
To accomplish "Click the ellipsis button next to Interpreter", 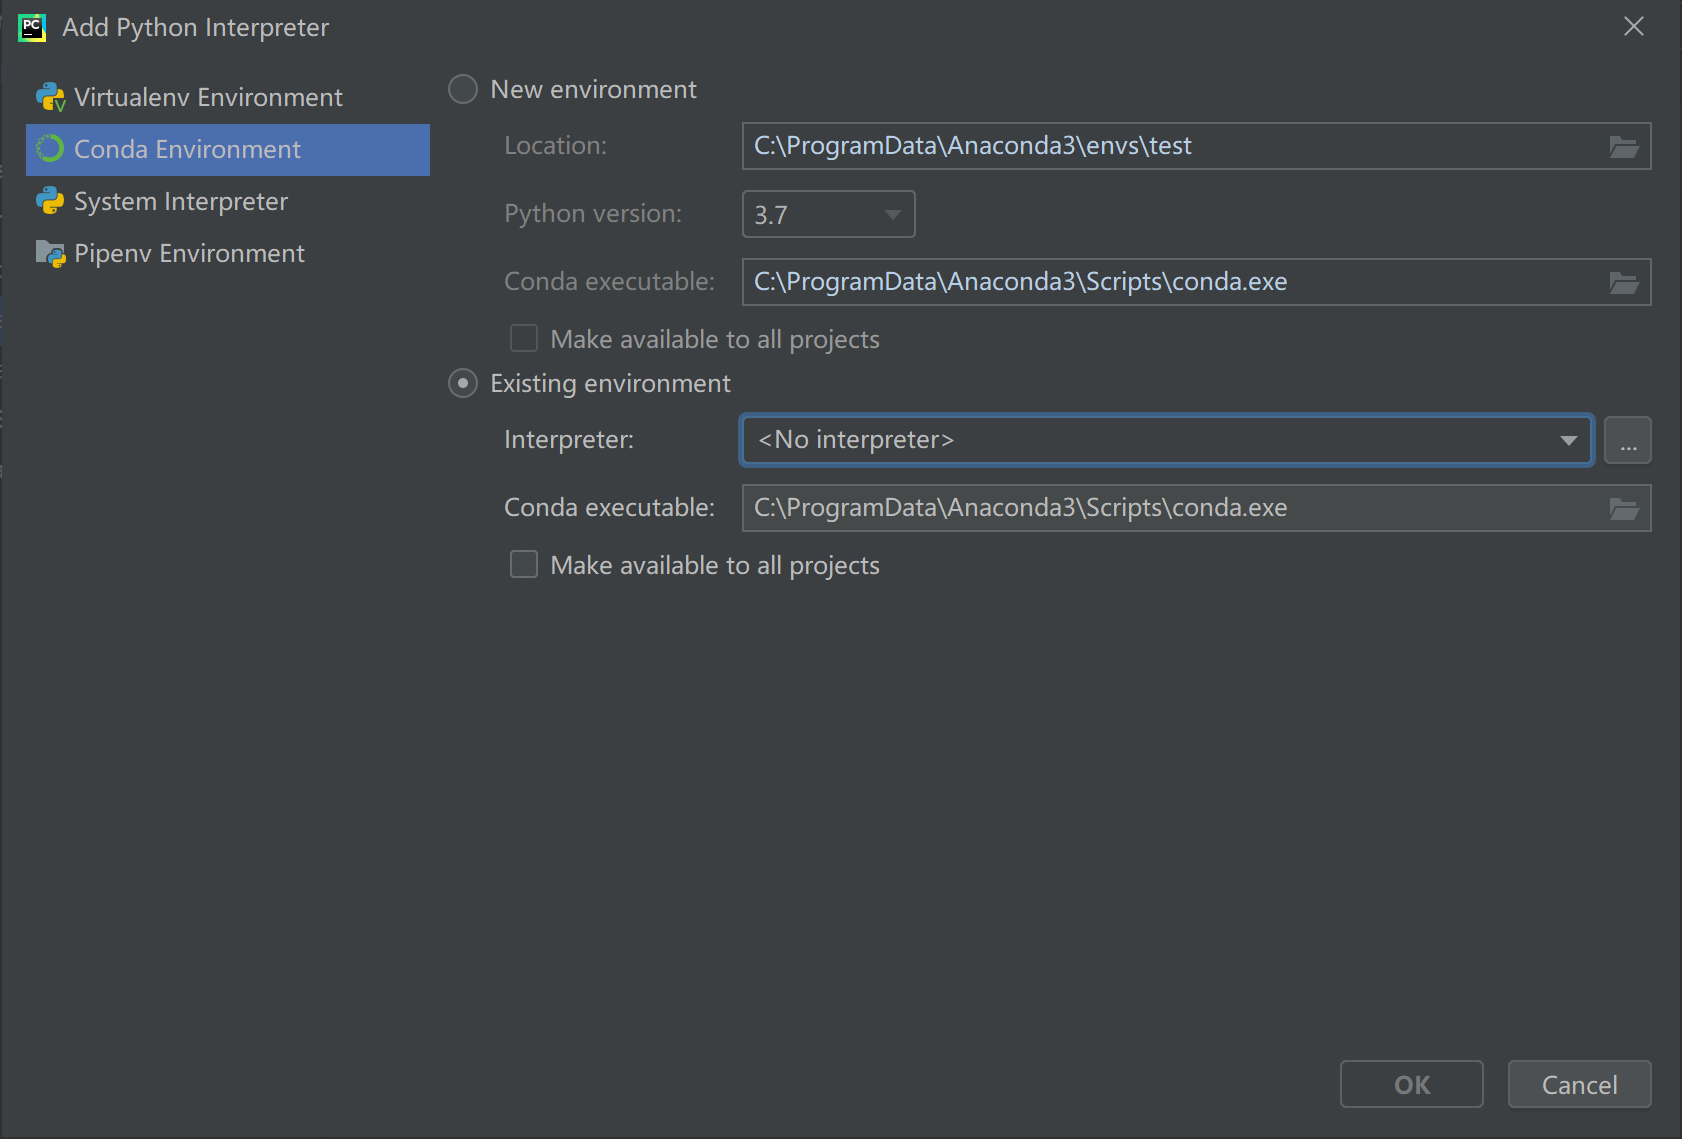I will (1628, 440).
